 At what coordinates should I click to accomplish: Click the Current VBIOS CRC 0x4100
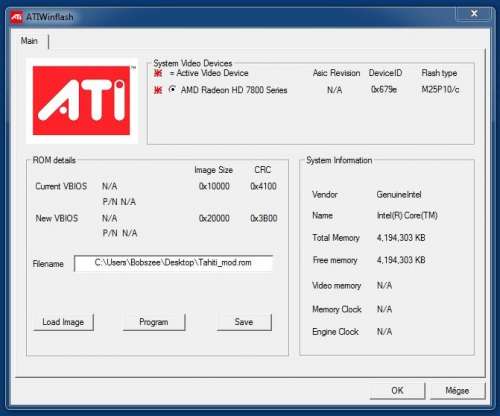point(263,186)
